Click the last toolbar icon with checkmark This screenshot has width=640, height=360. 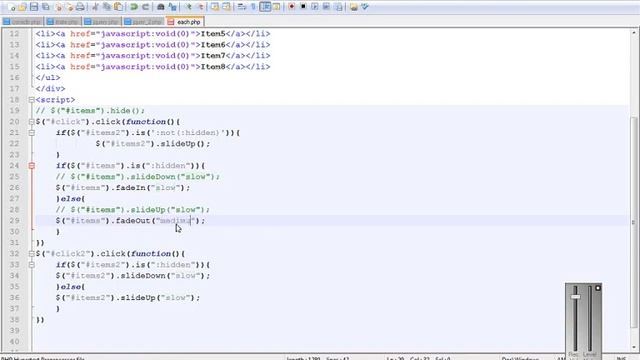365,7
